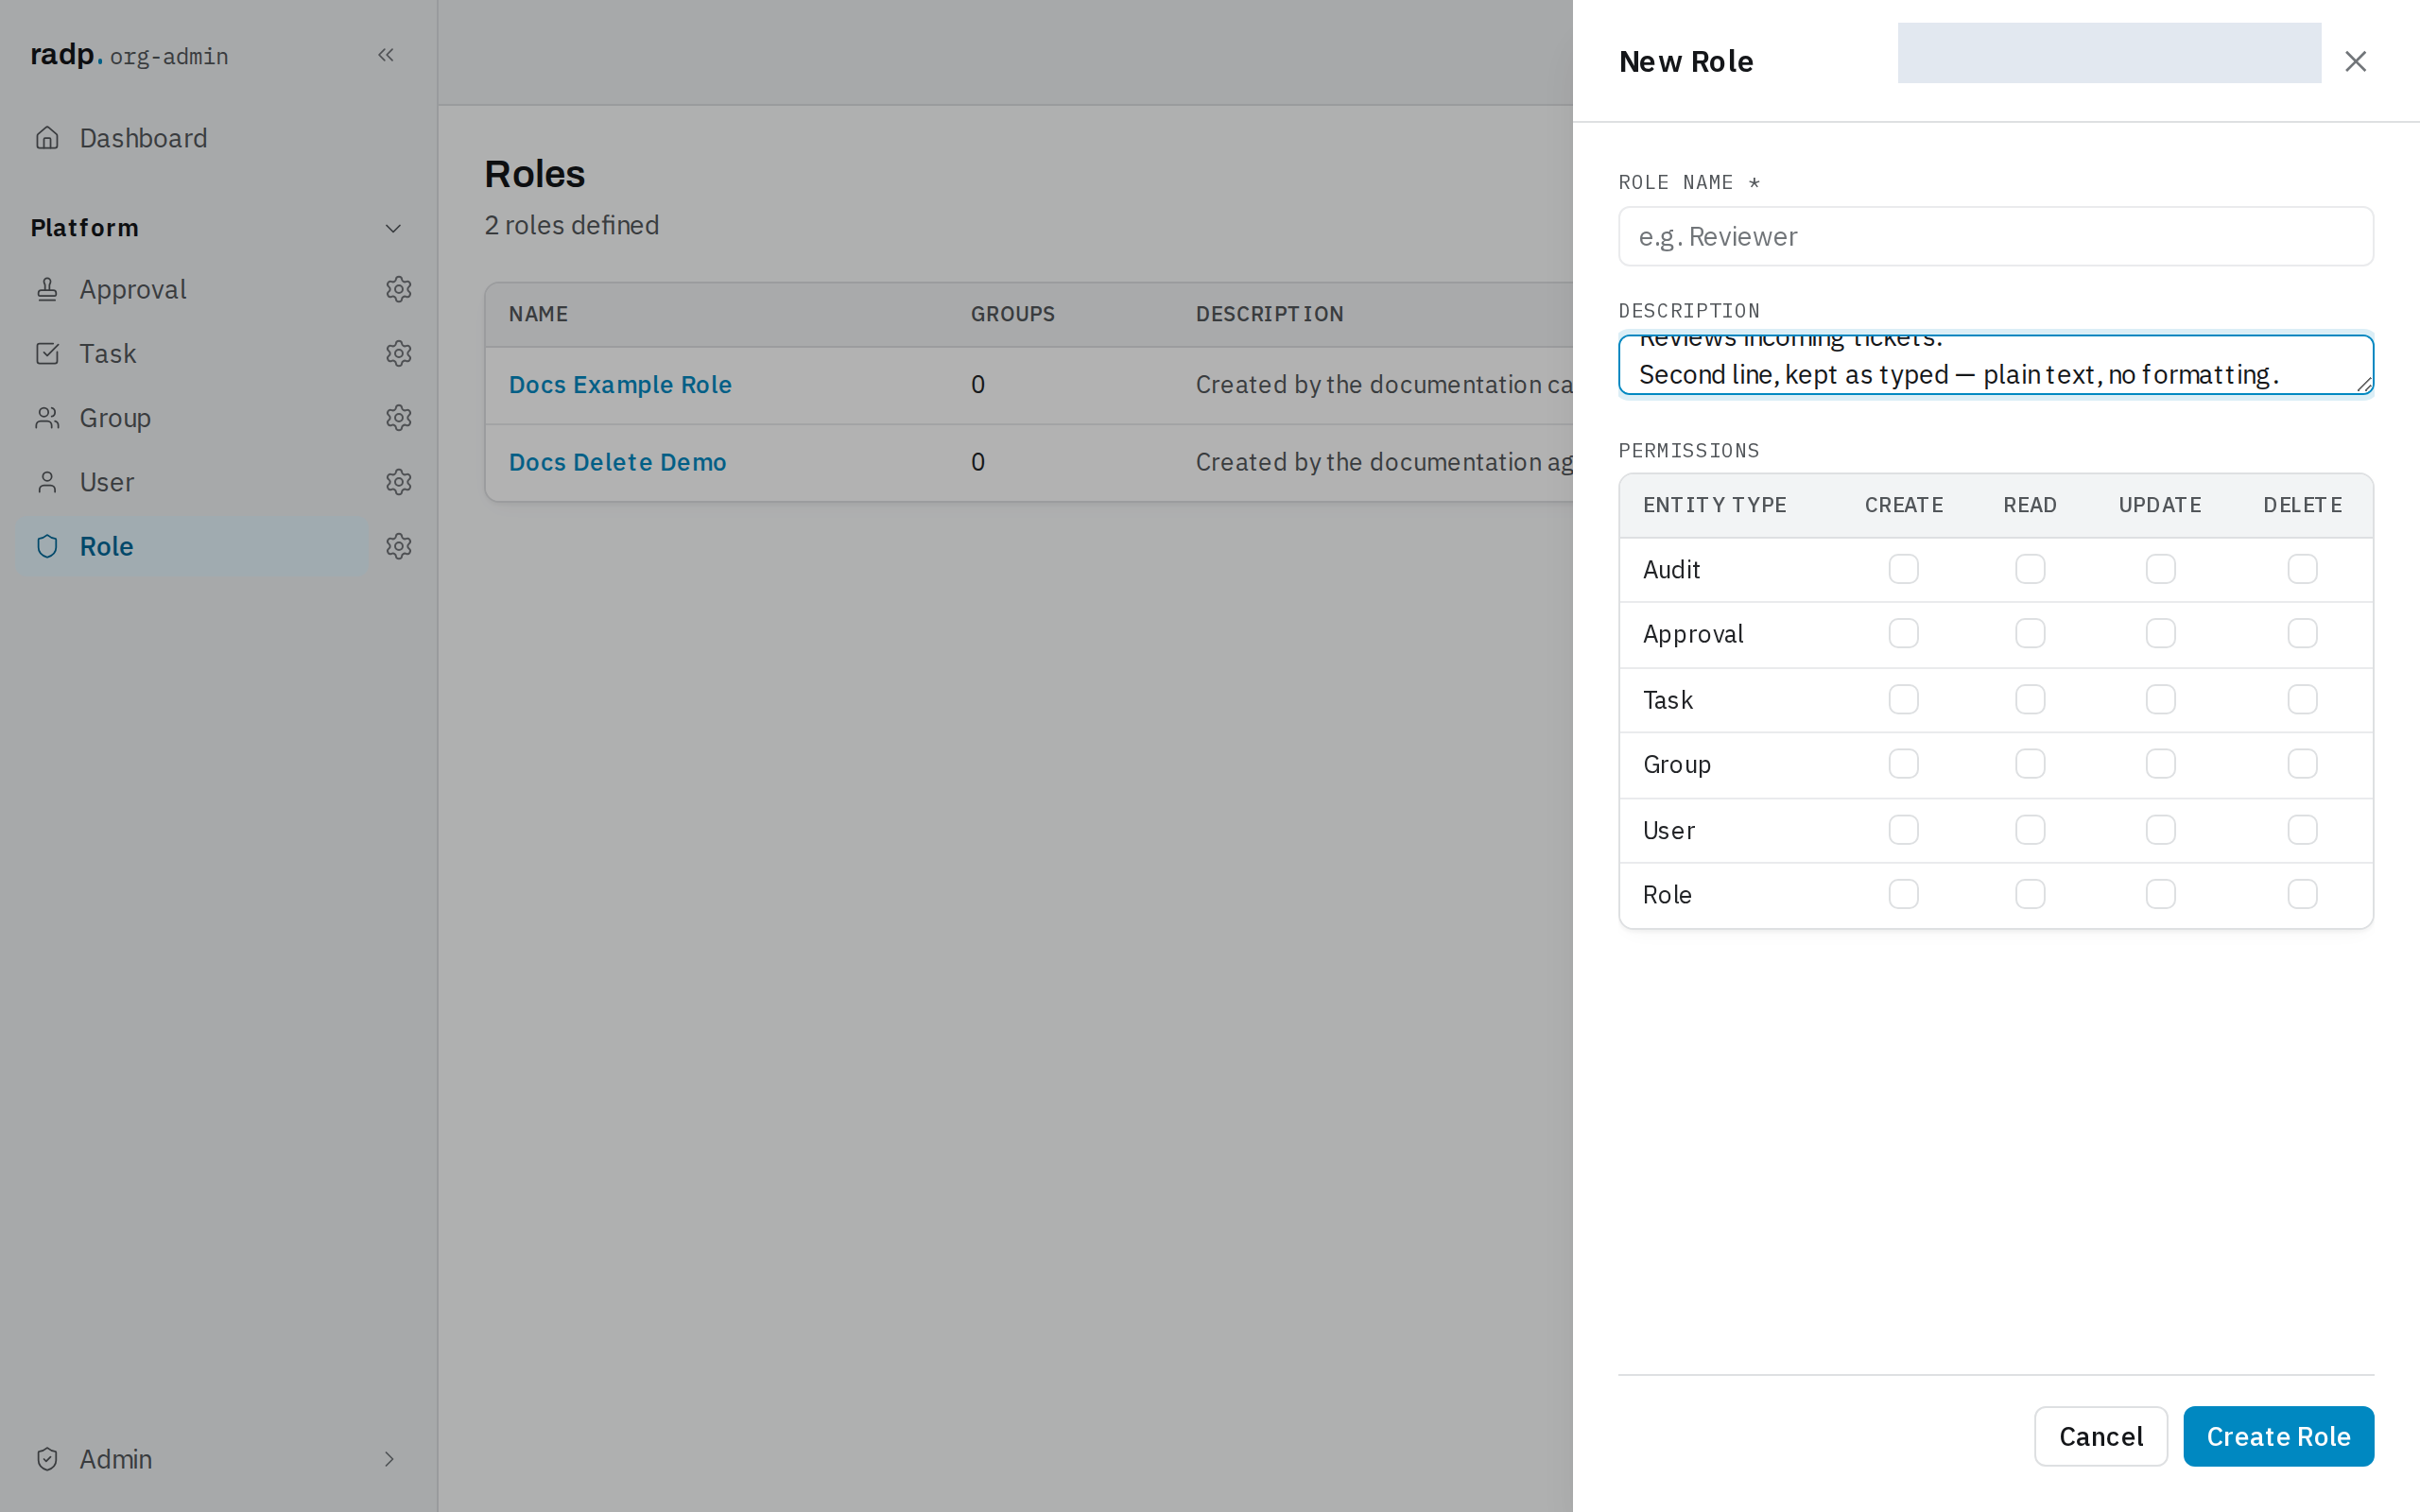Select Create checkbox in Role row
This screenshot has width=2420, height=1512.
point(1903,894)
